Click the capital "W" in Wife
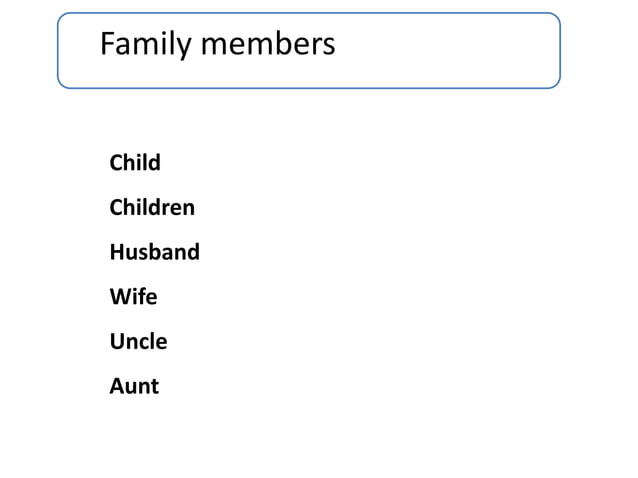This screenshot has height=478, width=638. [x=118, y=297]
